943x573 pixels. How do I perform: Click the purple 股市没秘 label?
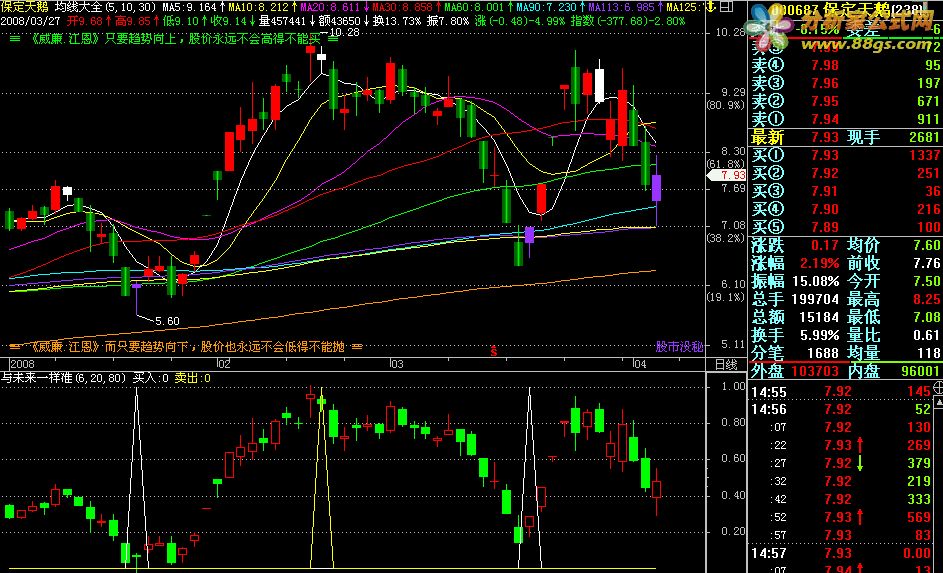[679, 347]
